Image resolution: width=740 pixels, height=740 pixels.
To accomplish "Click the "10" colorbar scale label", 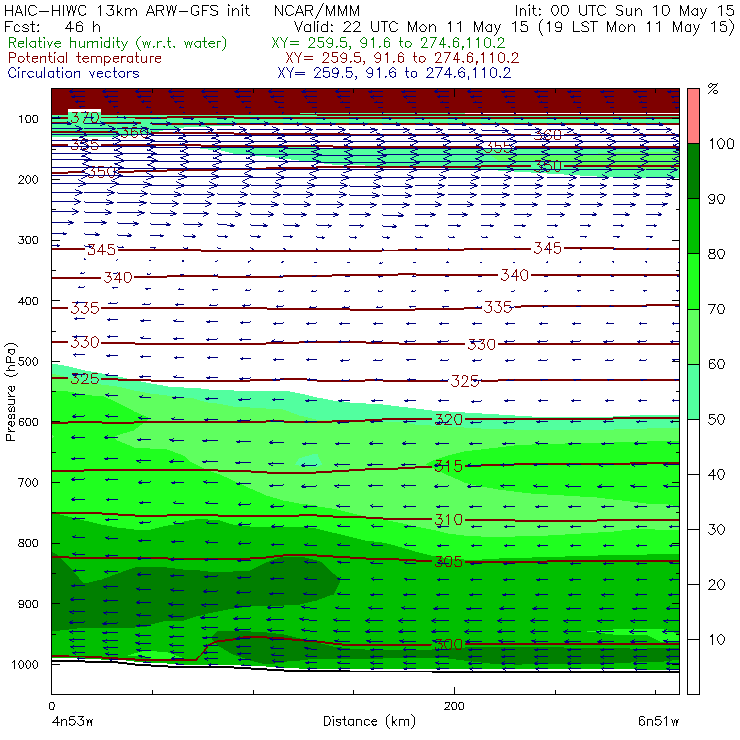I will (x=716, y=640).
